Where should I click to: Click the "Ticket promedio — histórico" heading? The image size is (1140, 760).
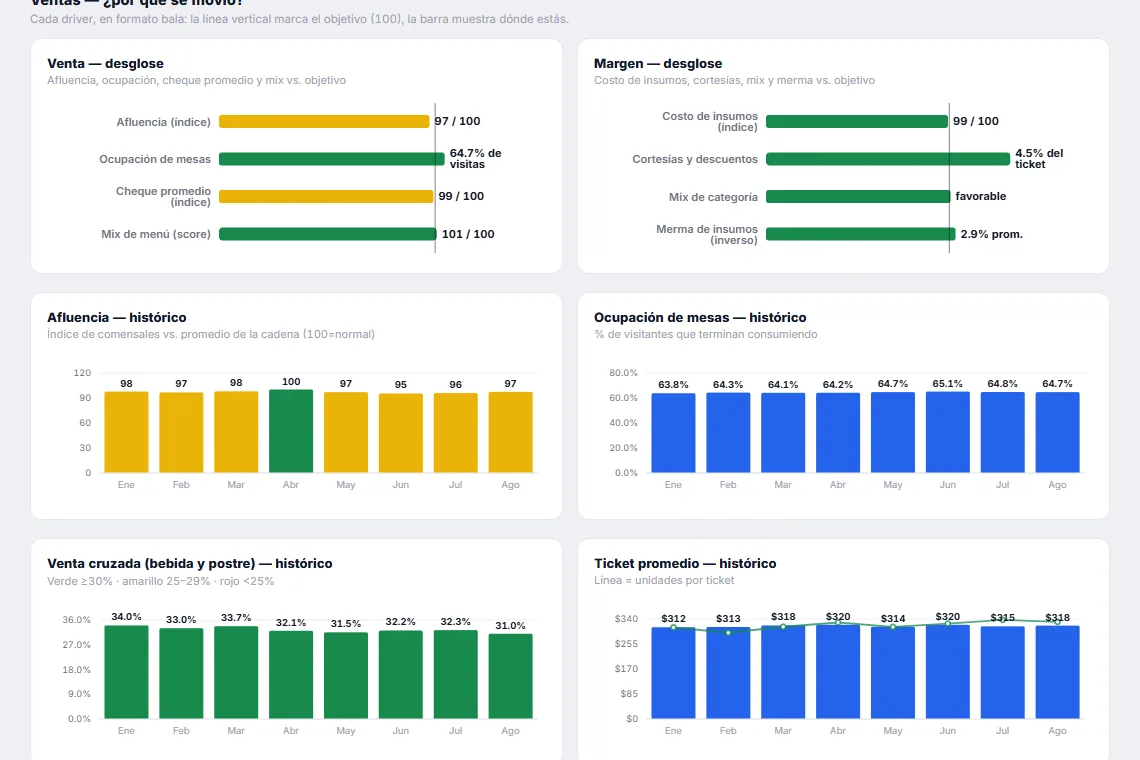(x=685, y=563)
